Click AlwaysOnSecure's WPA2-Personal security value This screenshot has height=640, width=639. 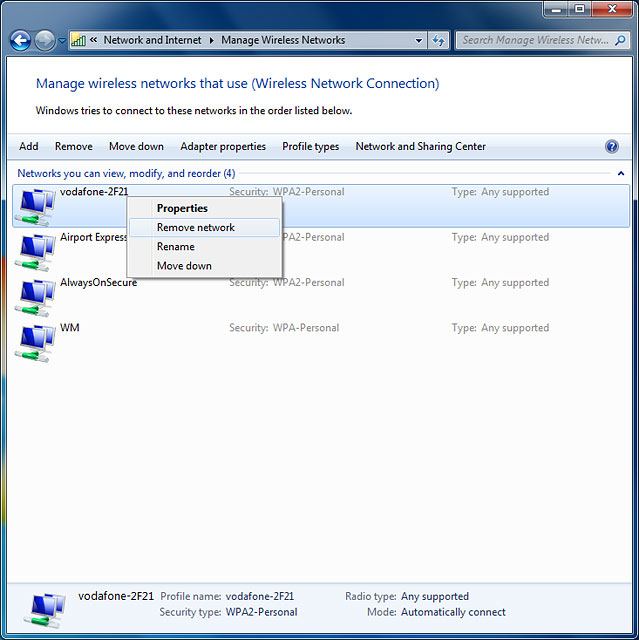[308, 282]
